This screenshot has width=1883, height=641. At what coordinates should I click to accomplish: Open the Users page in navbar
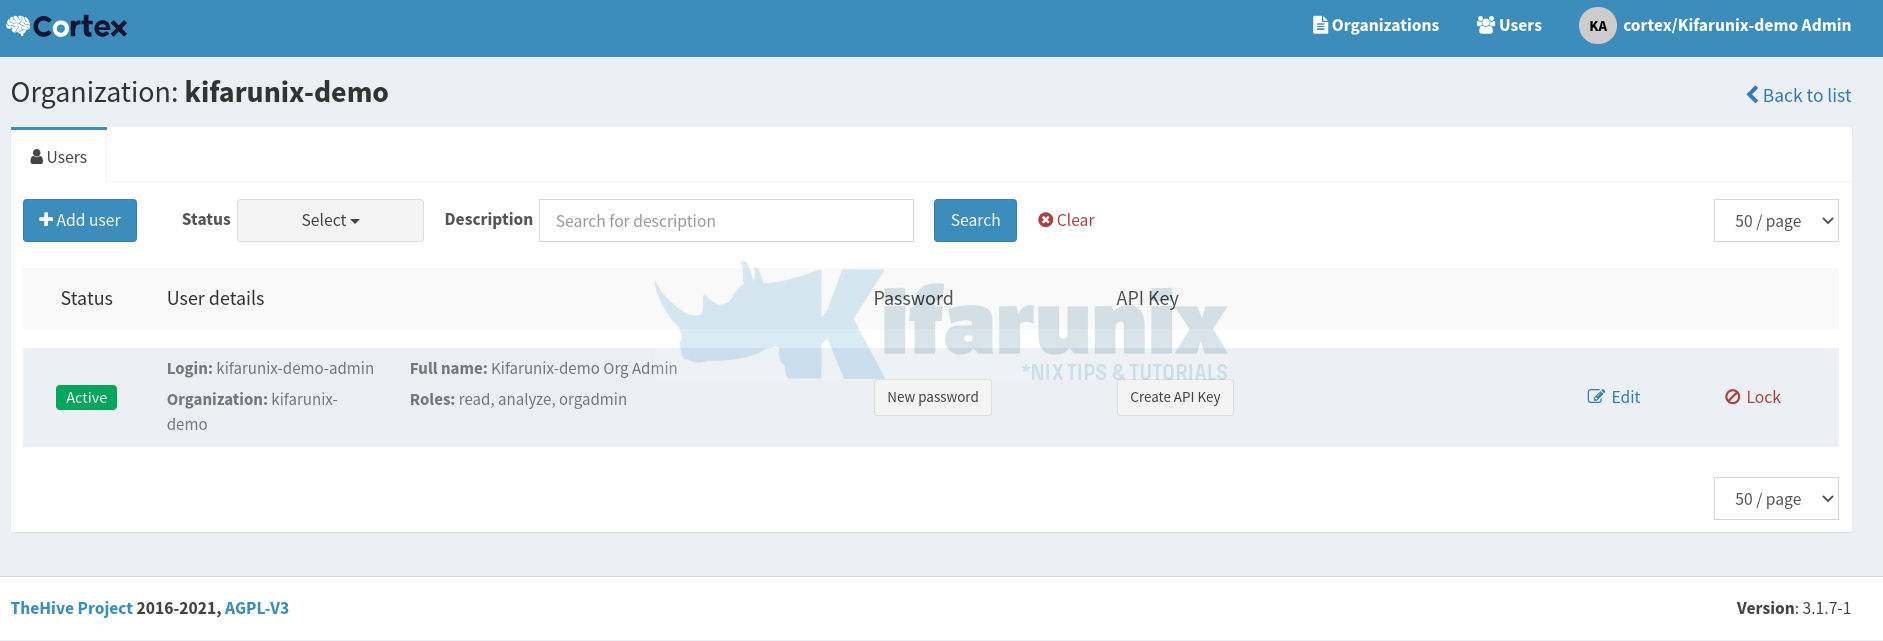[x=1509, y=26]
